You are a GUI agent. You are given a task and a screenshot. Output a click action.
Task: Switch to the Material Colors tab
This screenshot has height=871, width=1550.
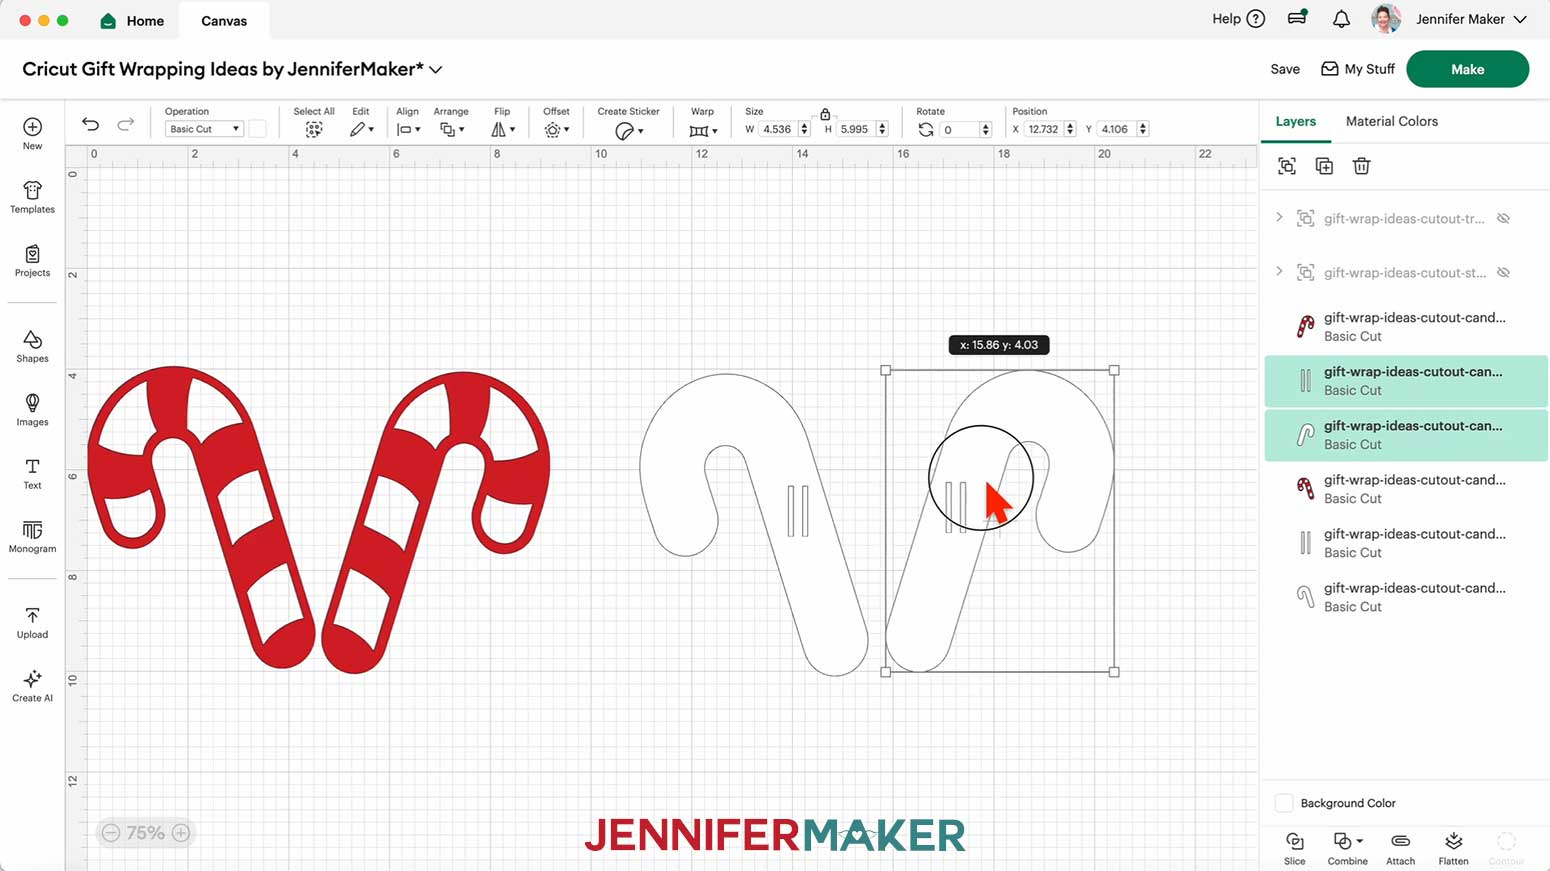(x=1392, y=121)
